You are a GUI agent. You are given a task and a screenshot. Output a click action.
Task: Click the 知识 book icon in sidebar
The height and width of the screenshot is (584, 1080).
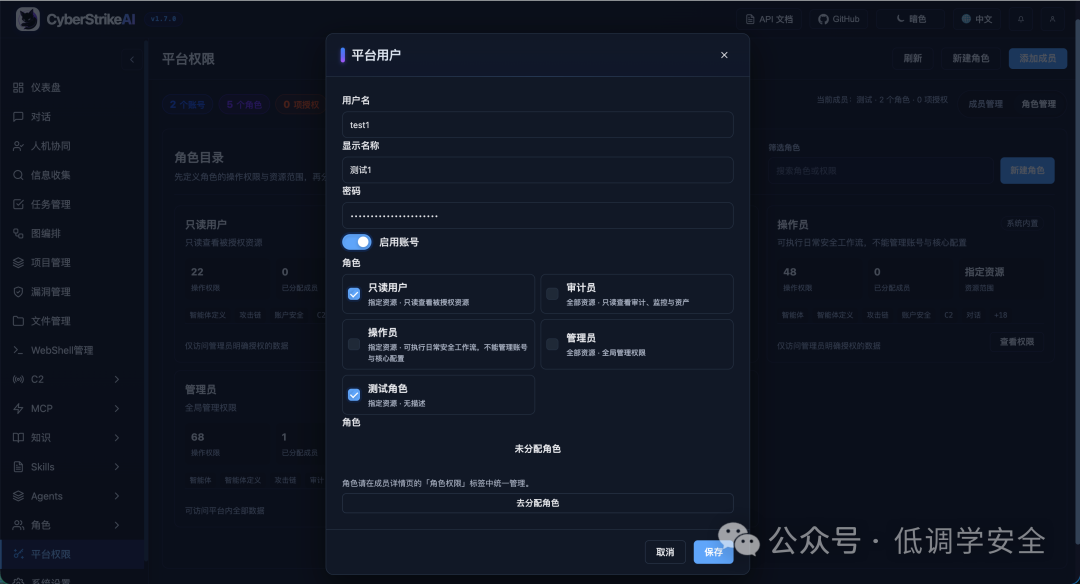tap(19, 437)
